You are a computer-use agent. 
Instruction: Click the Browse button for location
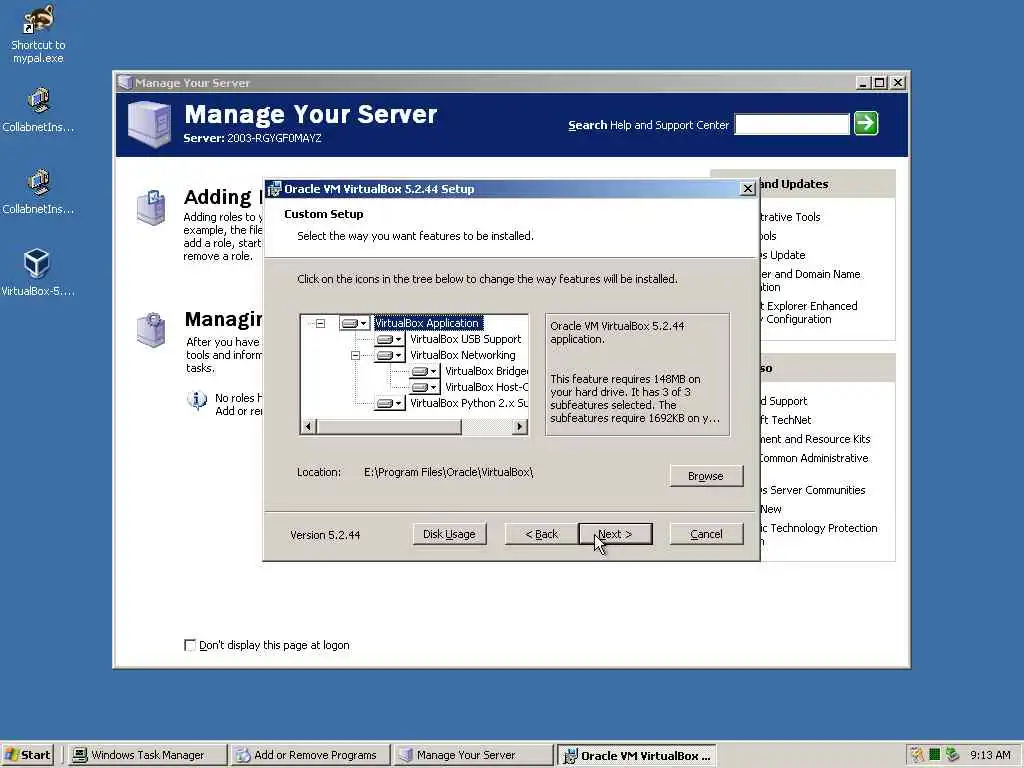706,476
